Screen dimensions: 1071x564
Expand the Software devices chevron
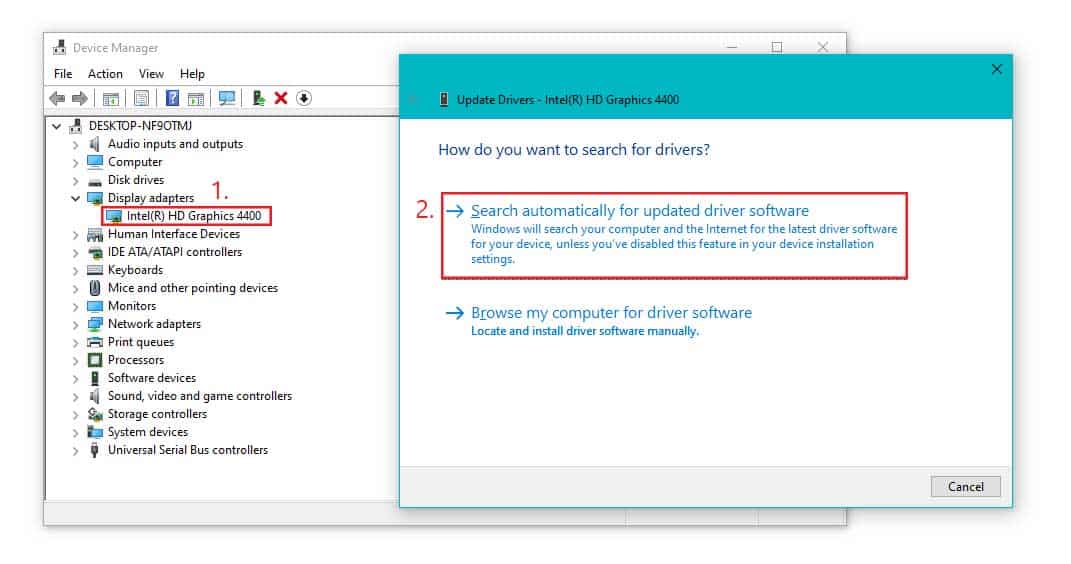pos(76,378)
